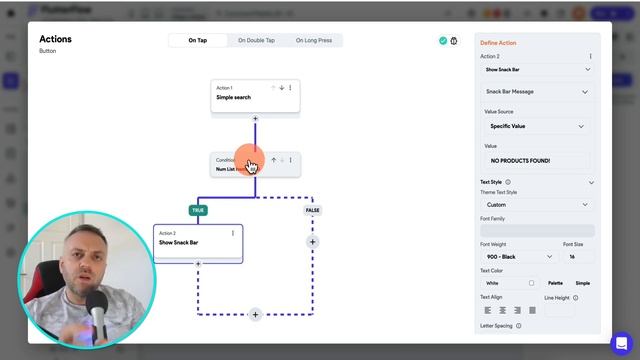Open the debug bug icon
640x360 pixels.
[454, 40]
